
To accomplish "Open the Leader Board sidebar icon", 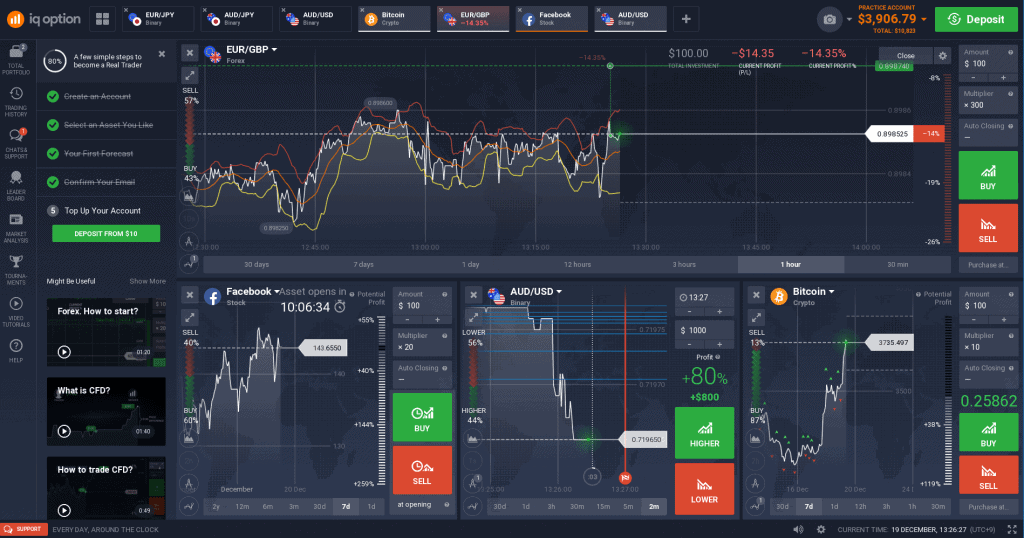I will [x=16, y=186].
